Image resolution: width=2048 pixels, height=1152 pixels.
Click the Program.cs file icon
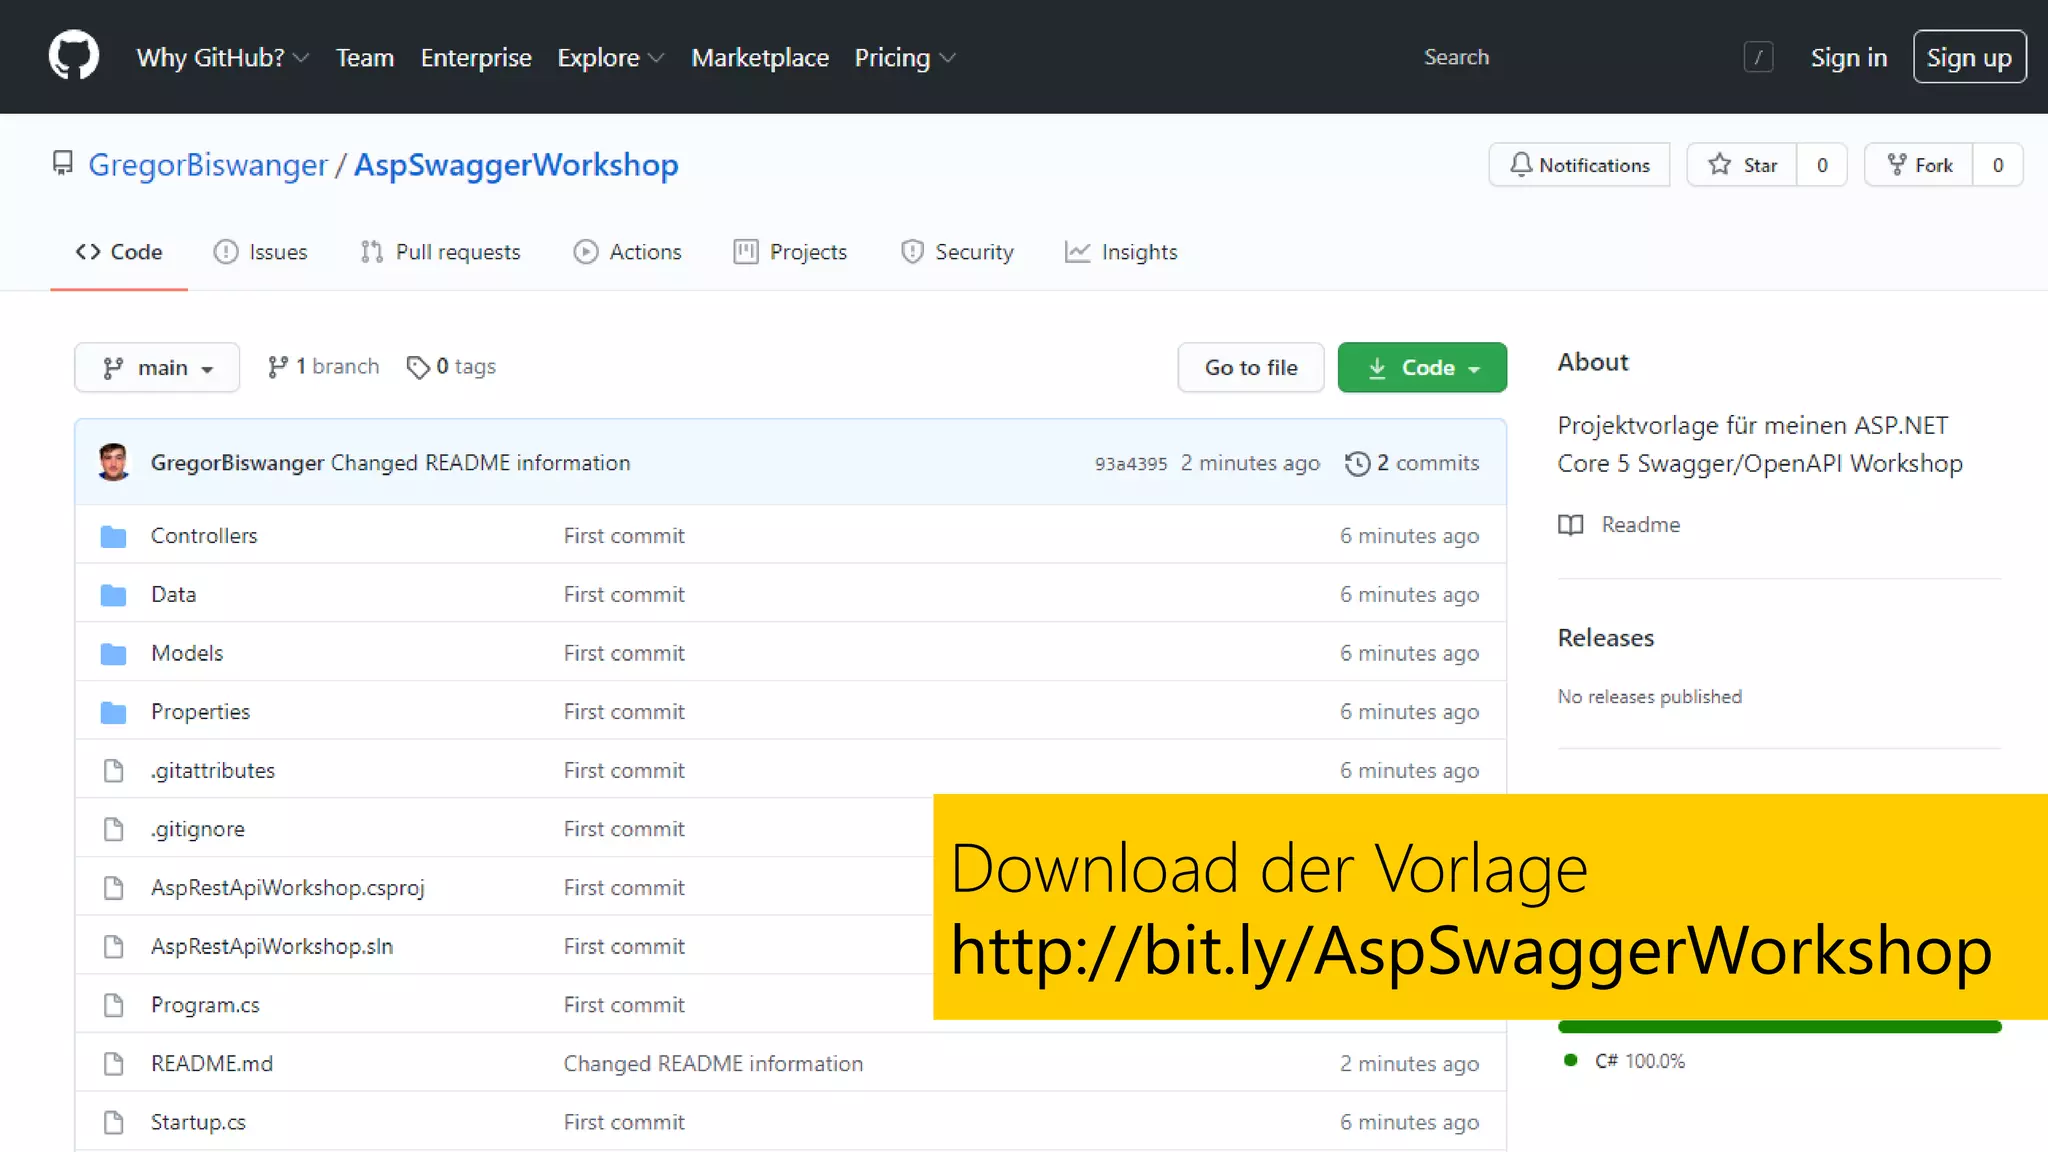[114, 1005]
